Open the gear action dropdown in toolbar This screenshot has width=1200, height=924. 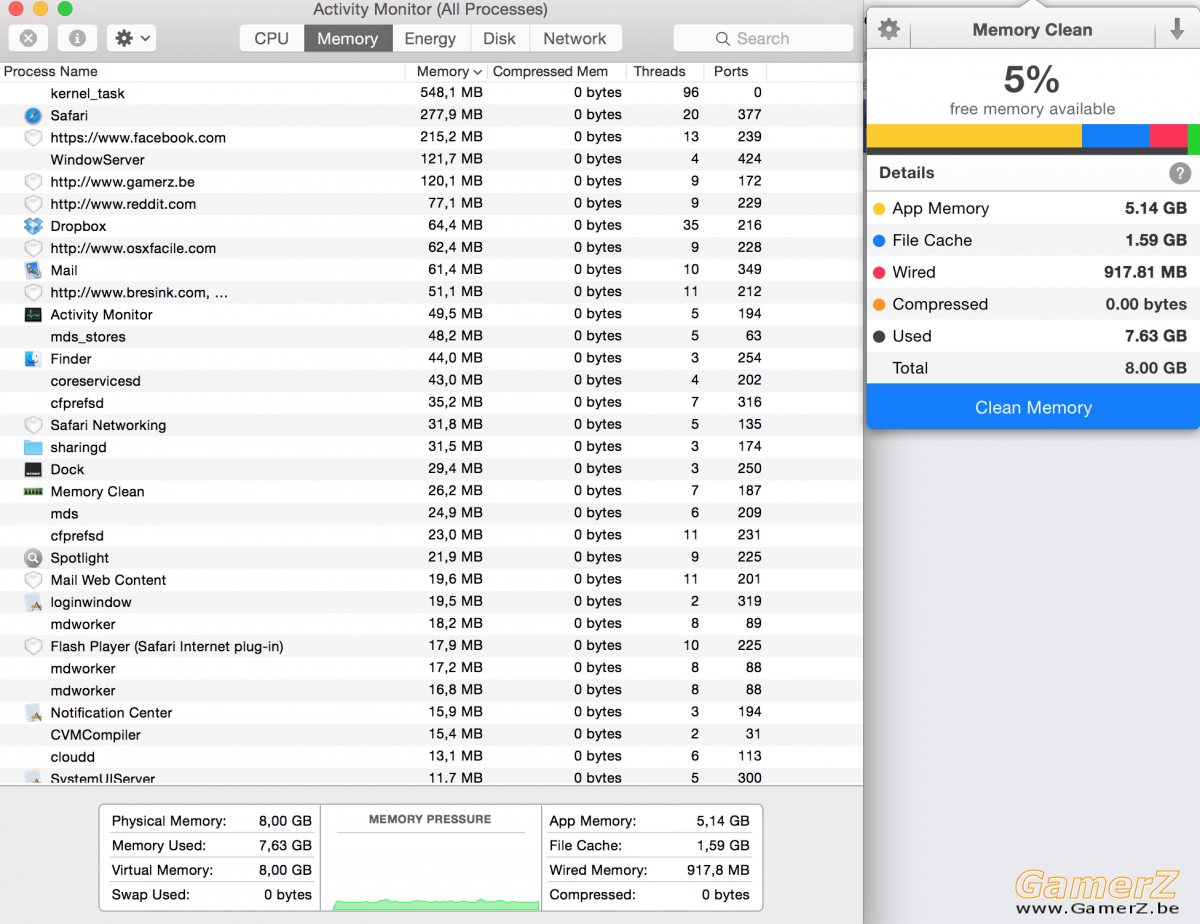(x=133, y=38)
